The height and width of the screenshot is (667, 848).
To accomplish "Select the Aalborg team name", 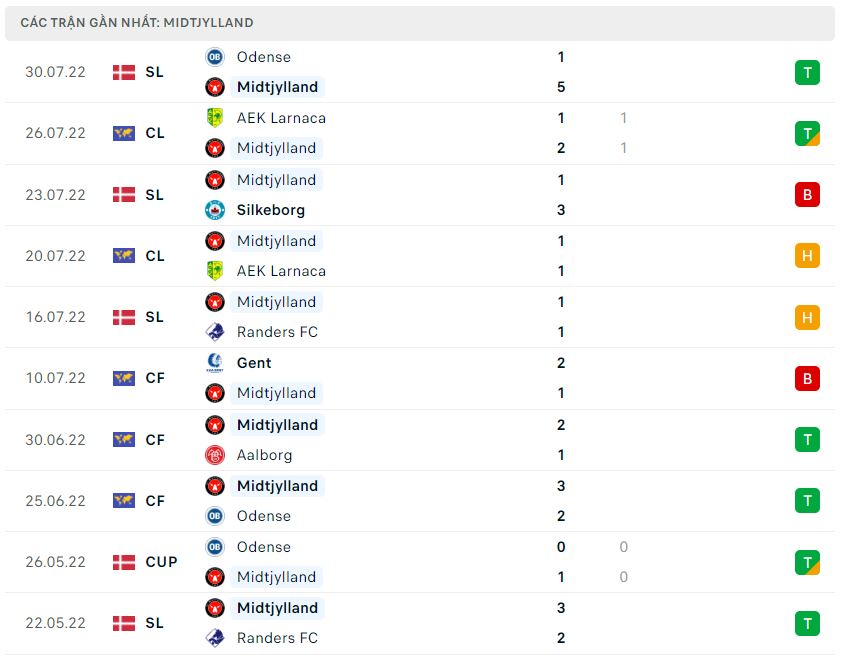I will [264, 455].
